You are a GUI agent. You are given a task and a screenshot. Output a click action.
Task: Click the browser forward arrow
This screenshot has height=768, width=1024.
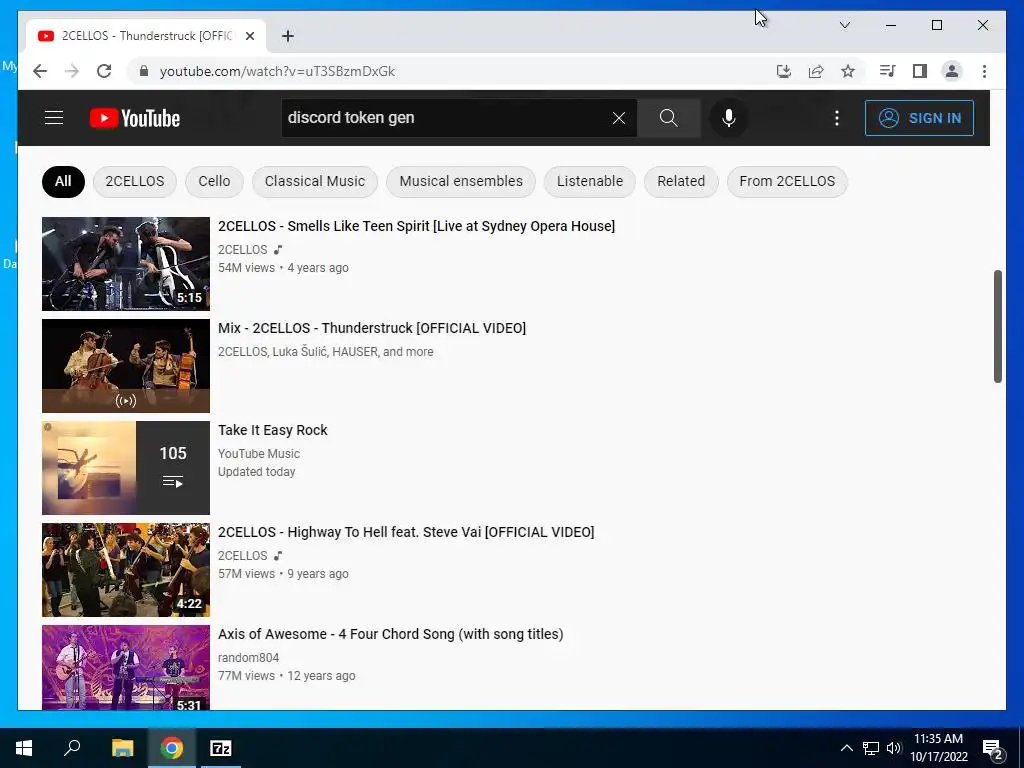(72, 71)
